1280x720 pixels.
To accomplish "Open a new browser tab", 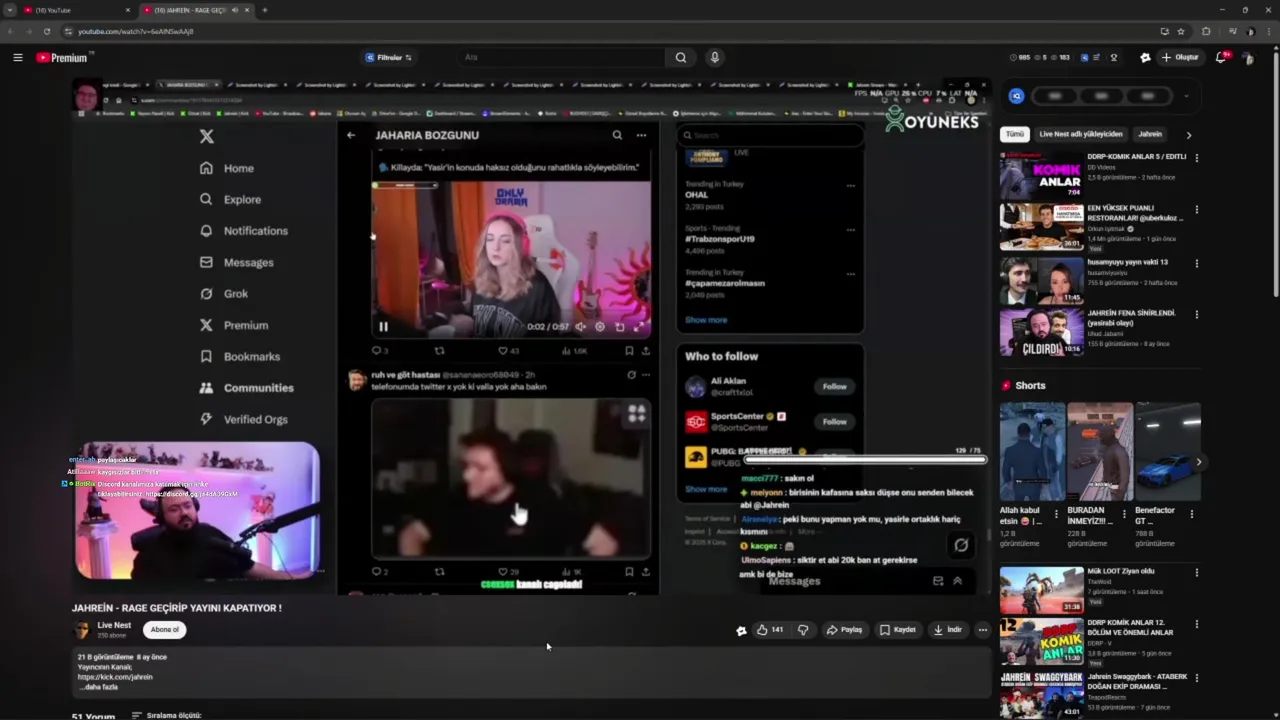I will tap(265, 10).
